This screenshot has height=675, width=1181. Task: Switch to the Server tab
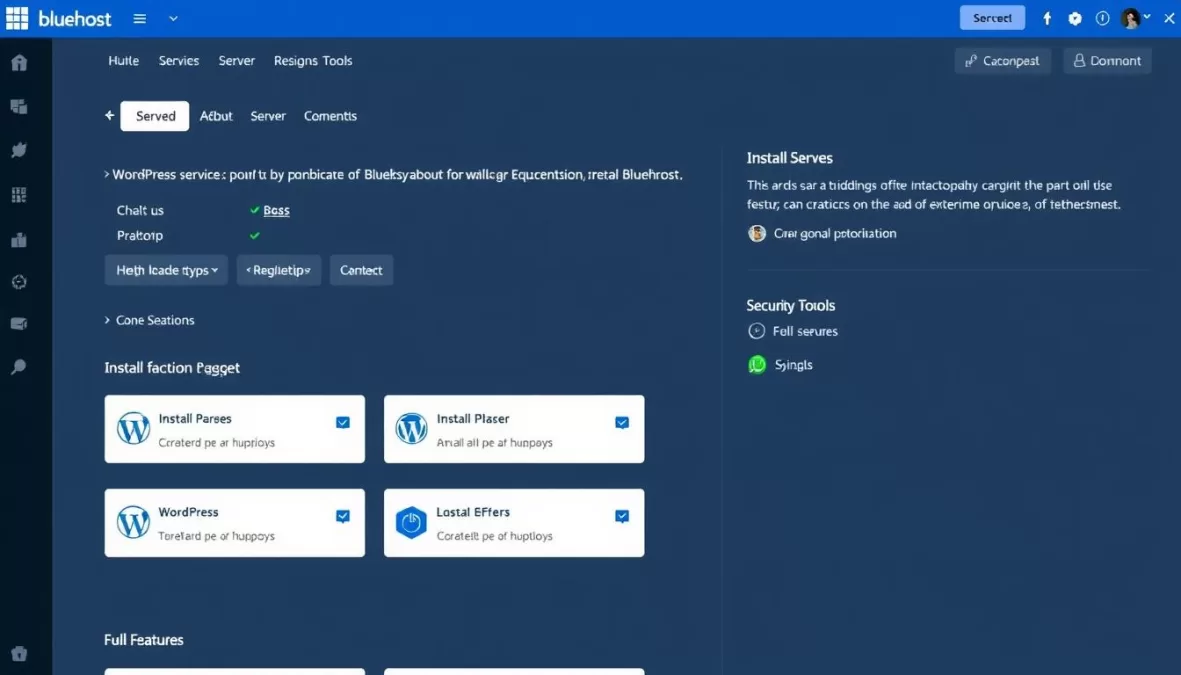(268, 115)
